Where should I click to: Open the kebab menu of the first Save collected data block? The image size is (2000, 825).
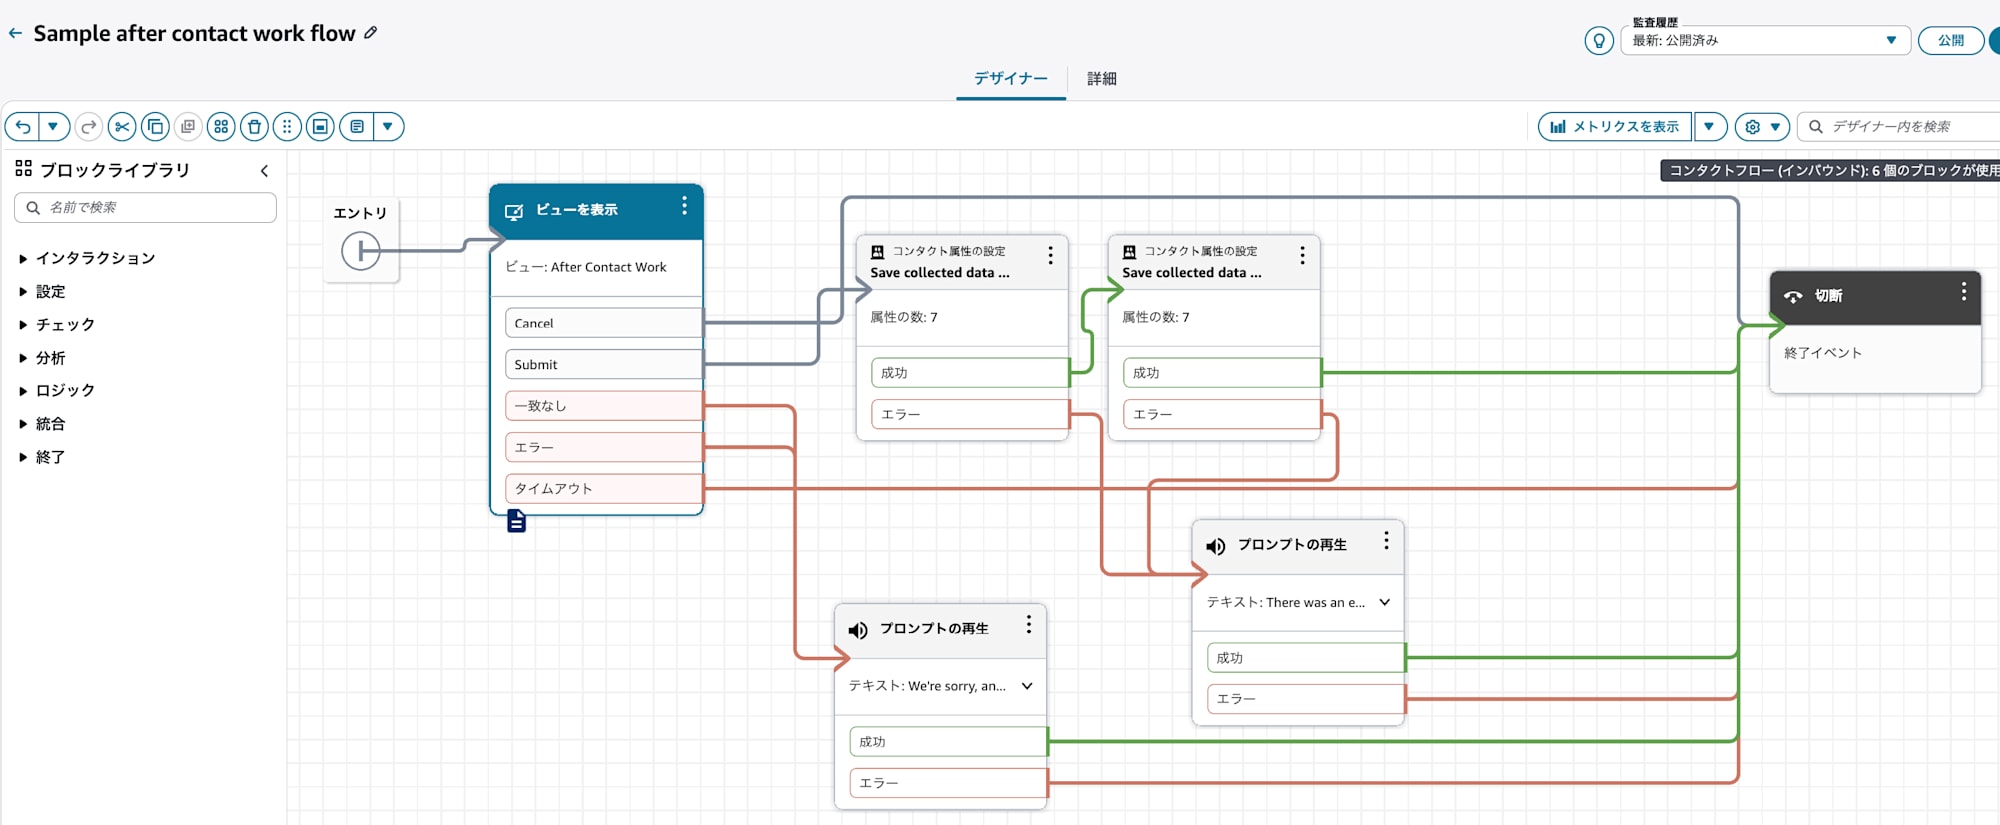click(1050, 255)
